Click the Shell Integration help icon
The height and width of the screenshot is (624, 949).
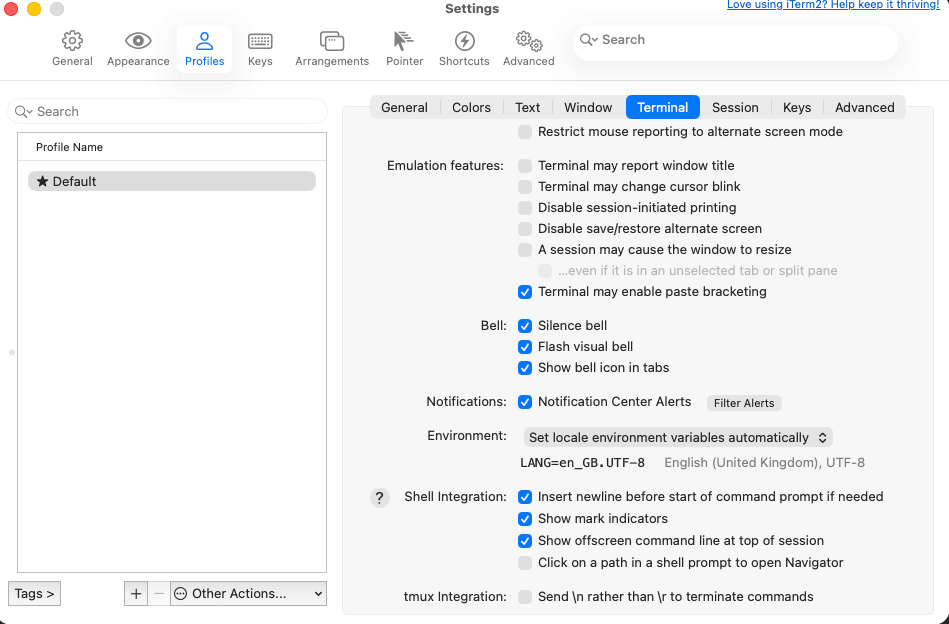(379, 497)
